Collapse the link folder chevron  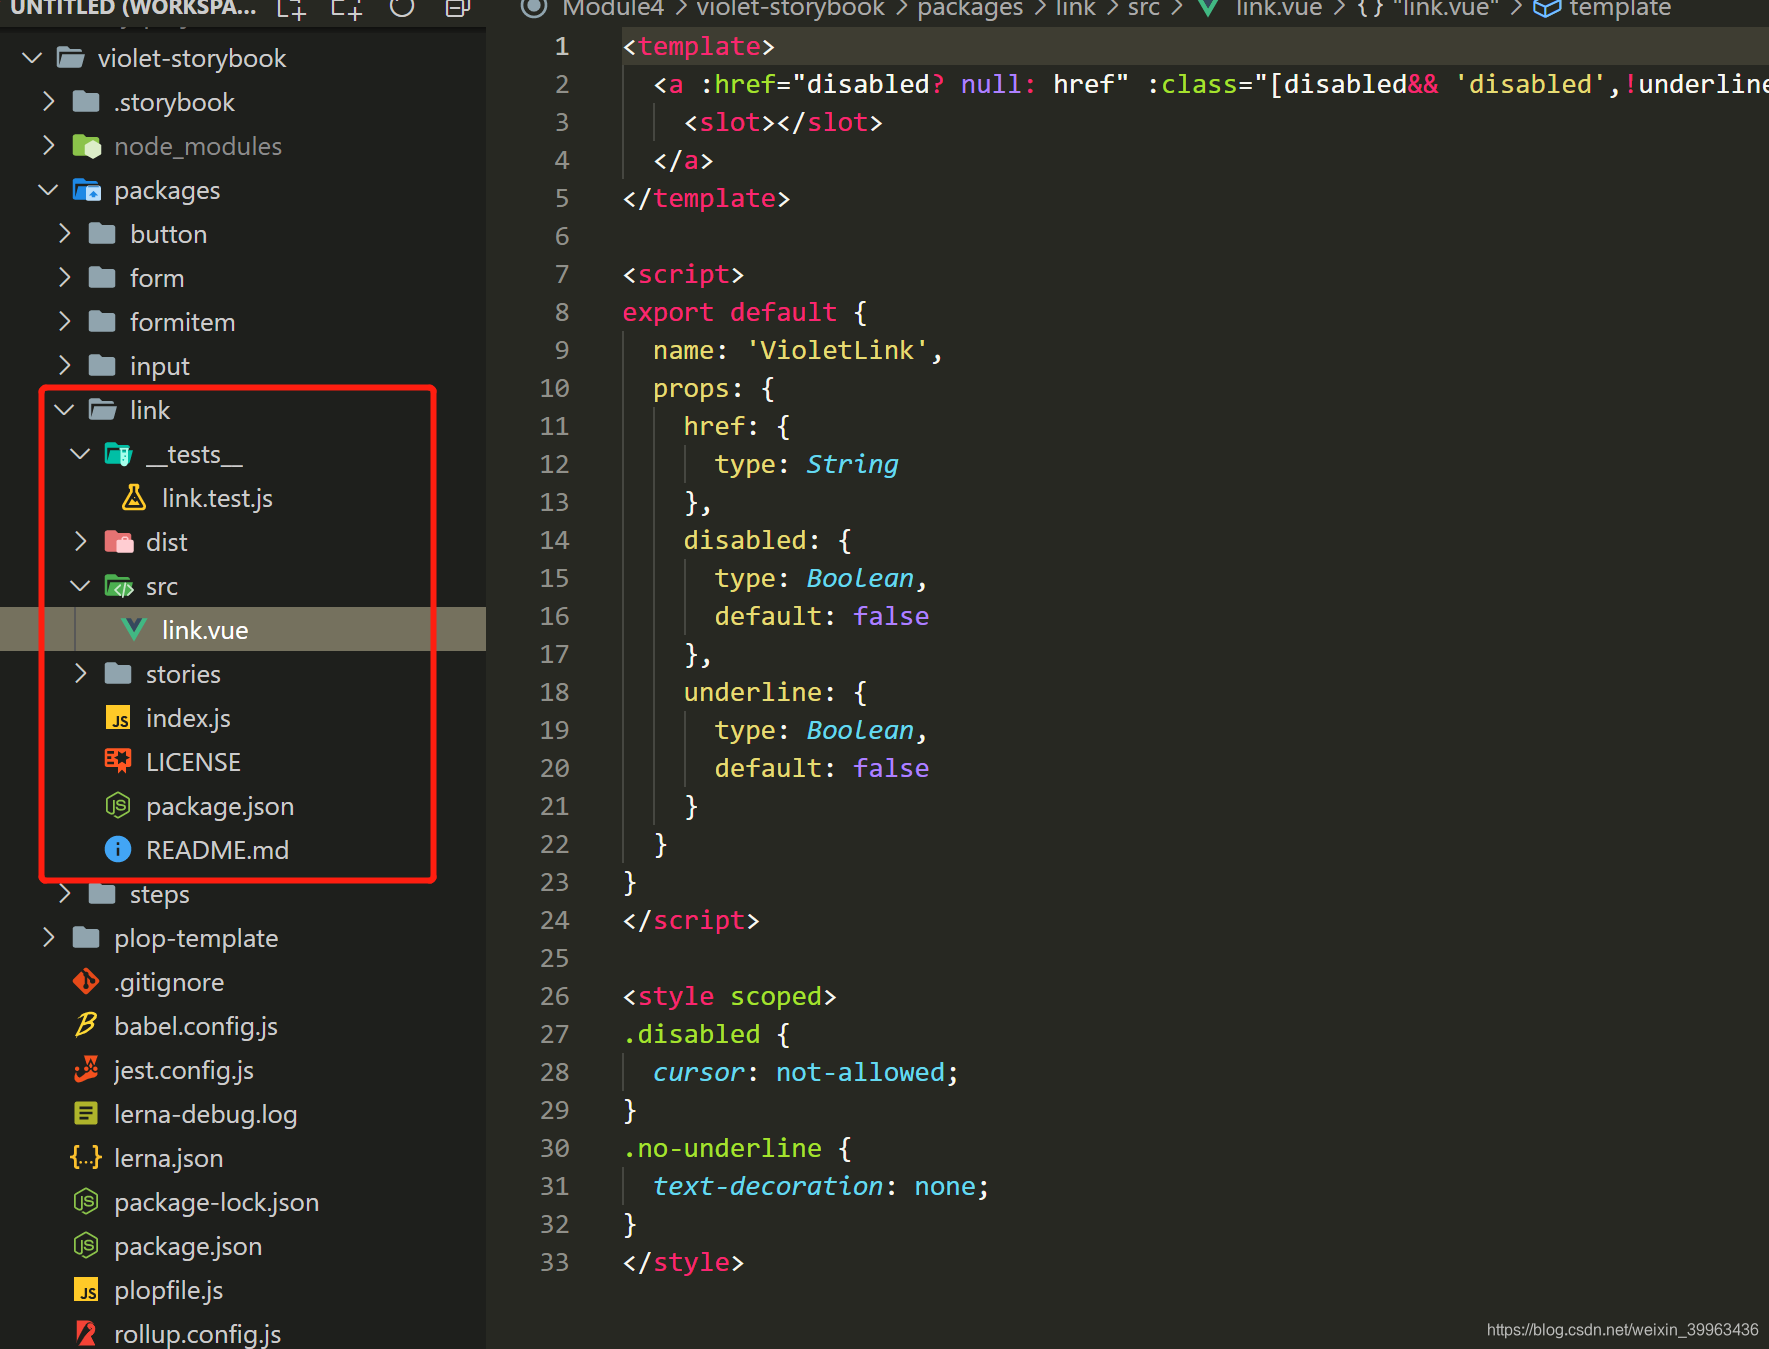coord(64,410)
